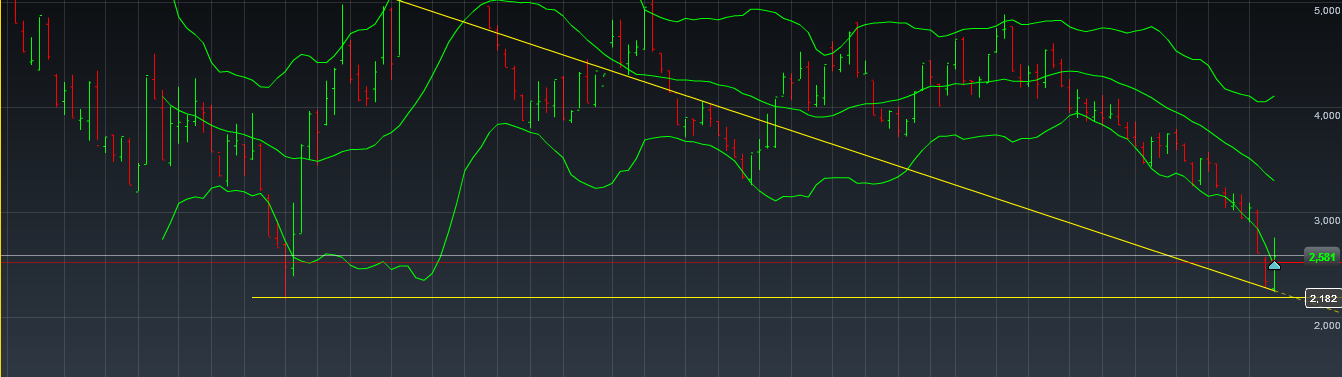Click the left start of the lower Bollinger band
The width and height of the screenshot is (1342, 377).
point(164,238)
